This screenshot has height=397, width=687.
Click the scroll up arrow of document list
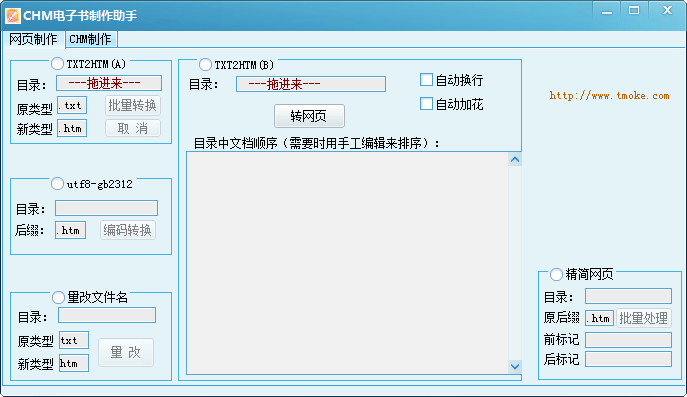pyautogui.click(x=515, y=160)
